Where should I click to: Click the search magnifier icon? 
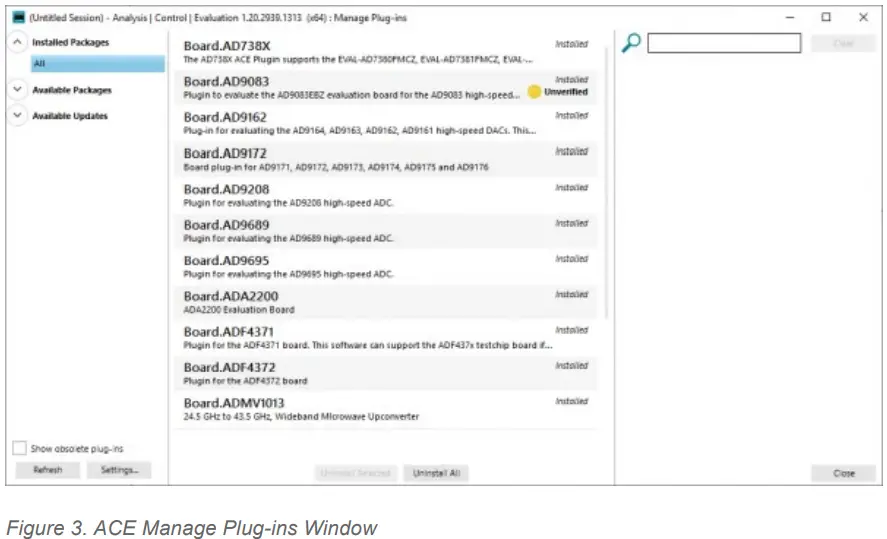pyautogui.click(x=631, y=43)
